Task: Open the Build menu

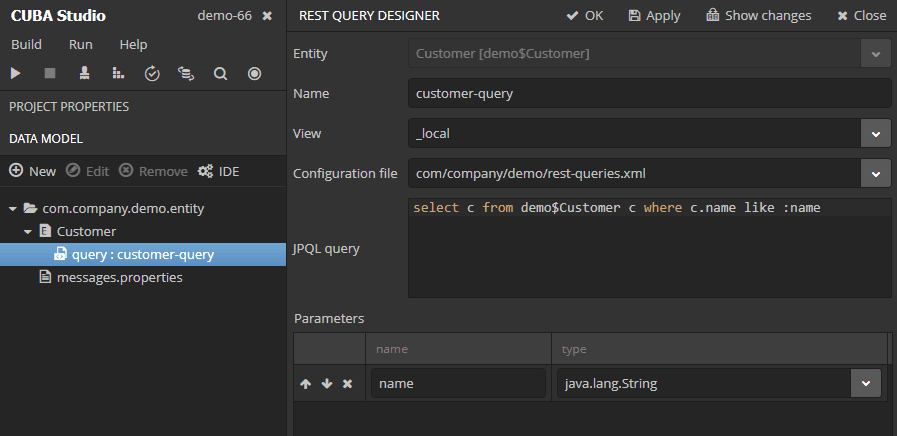Action: click(x=26, y=45)
